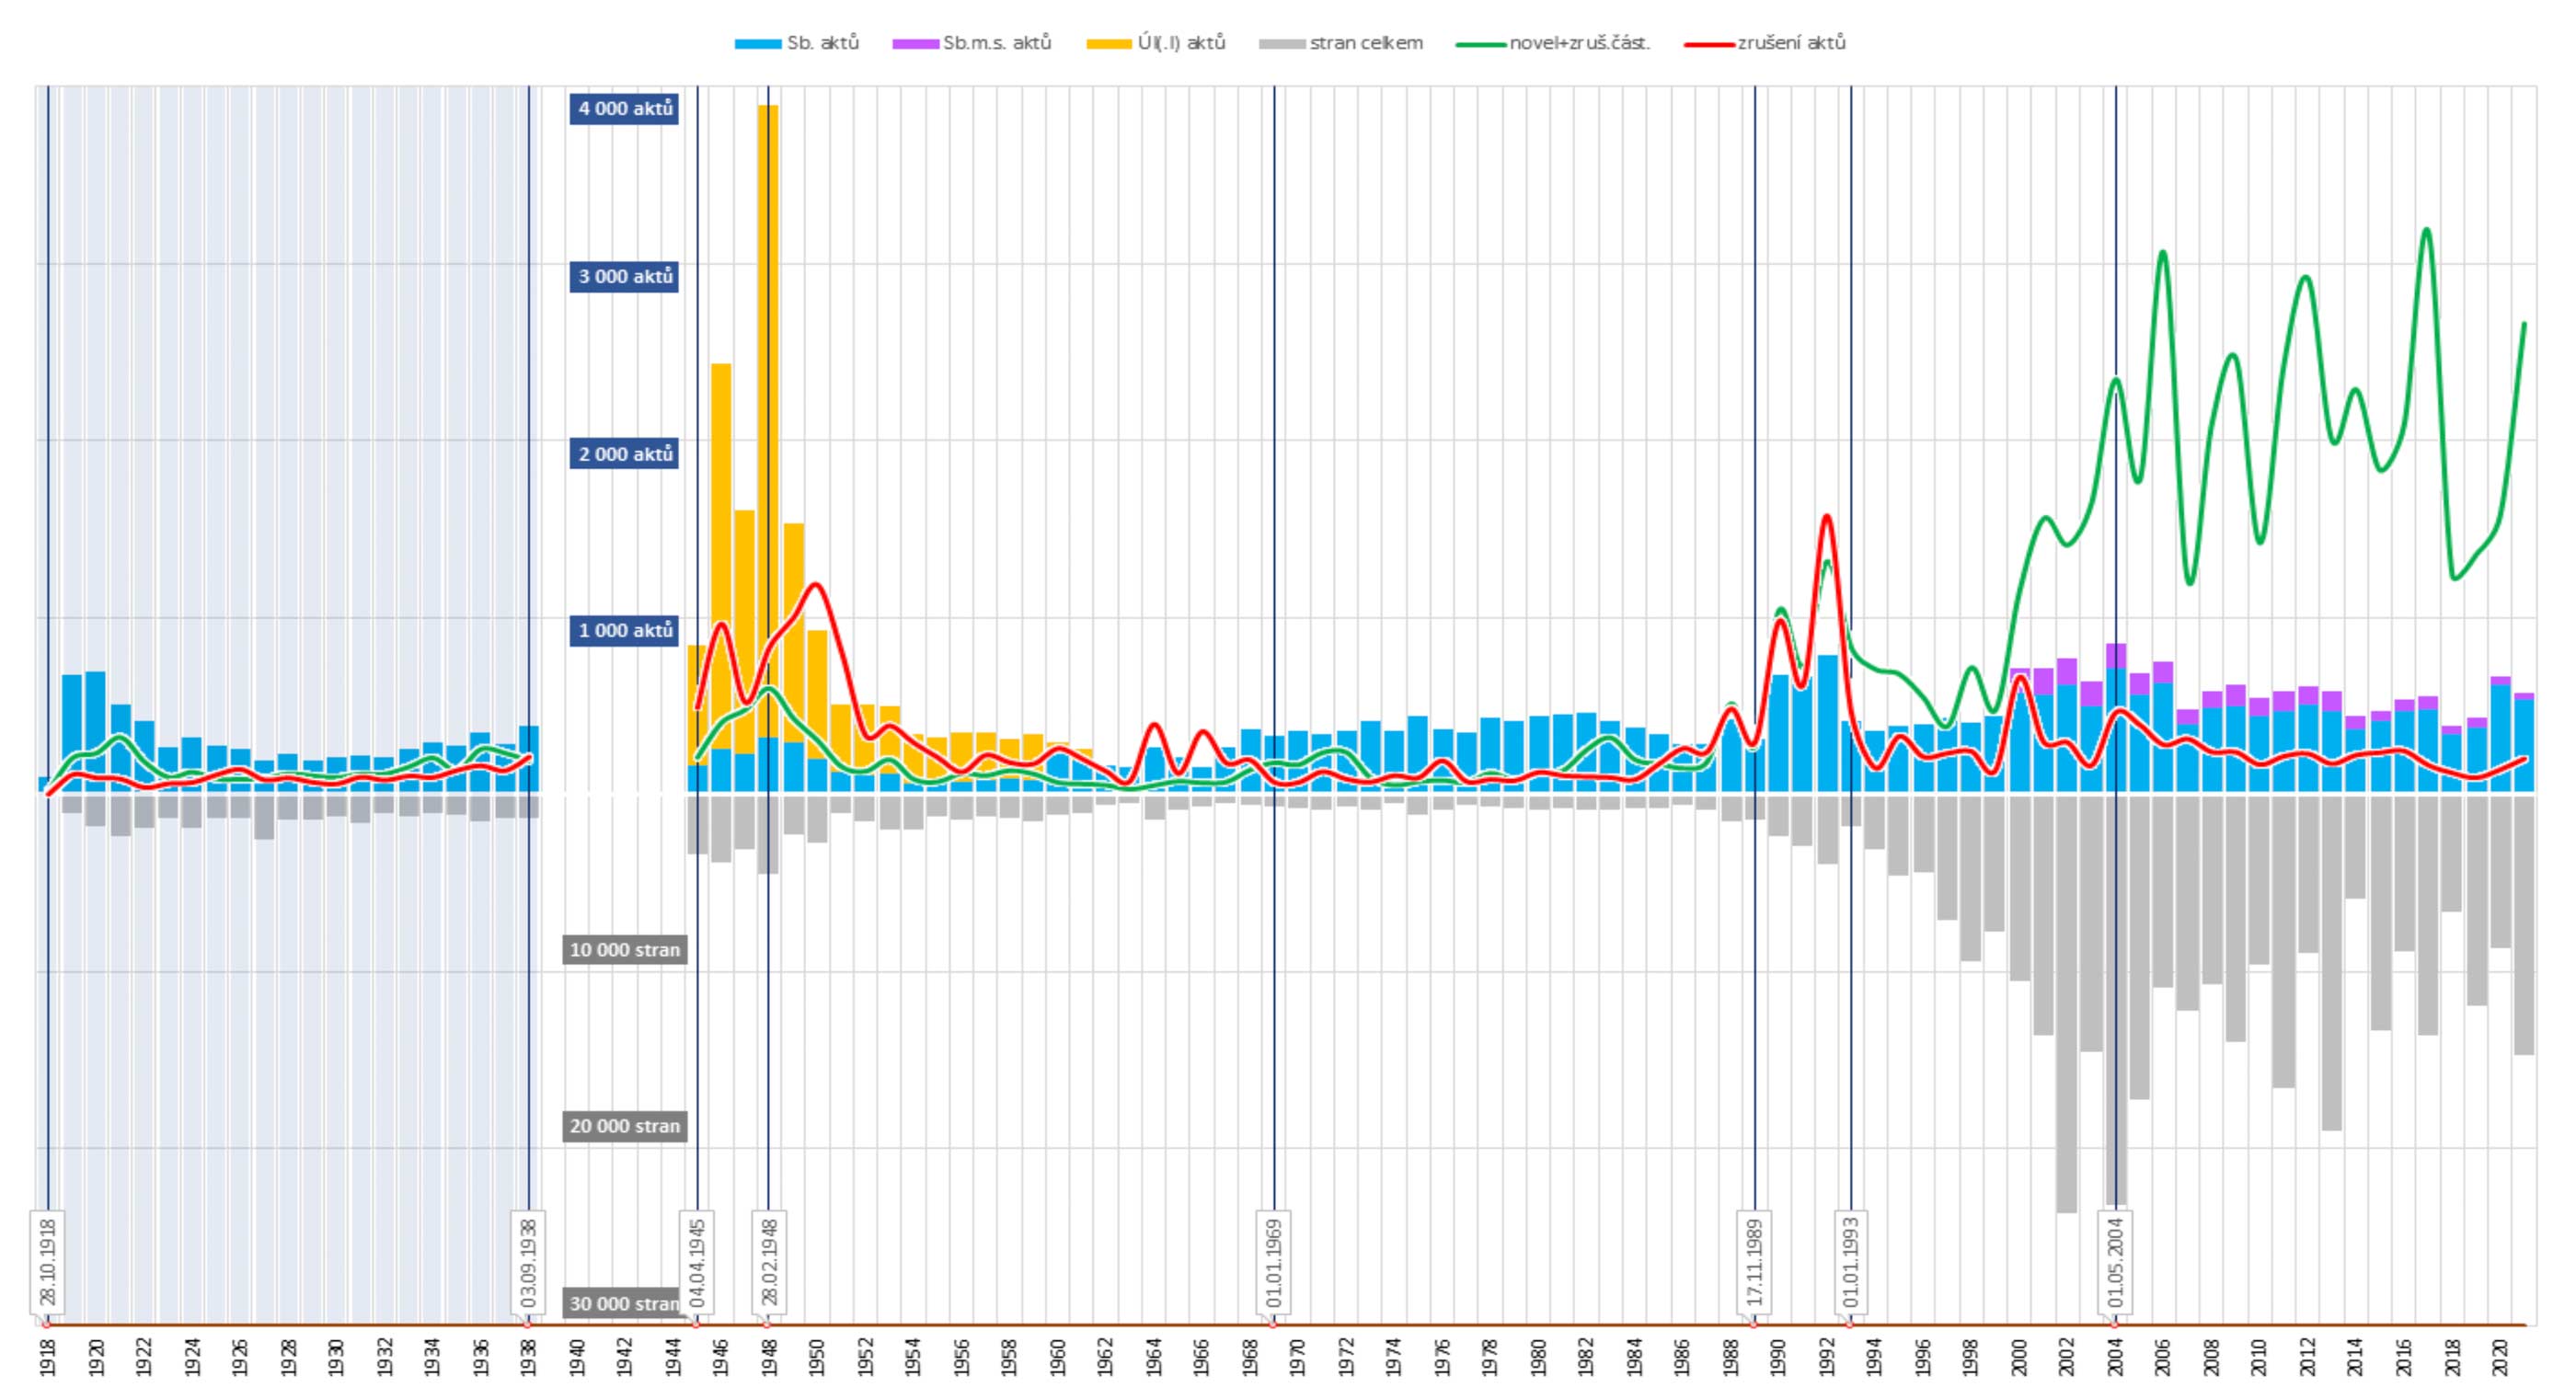Click the '10 000 stran' axis label
This screenshot has width=2576, height=1399.
pyautogui.click(x=624, y=950)
